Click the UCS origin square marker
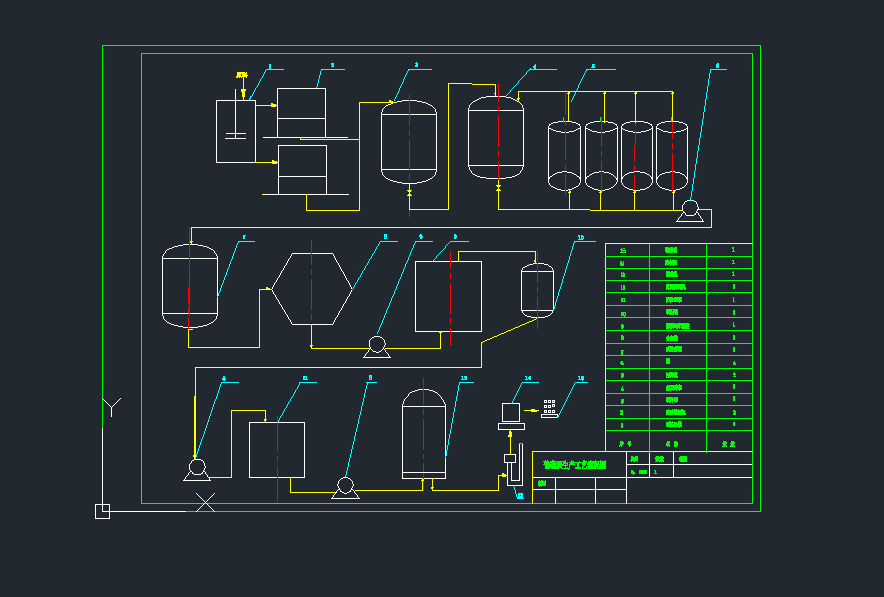The image size is (884, 597). coord(103,511)
